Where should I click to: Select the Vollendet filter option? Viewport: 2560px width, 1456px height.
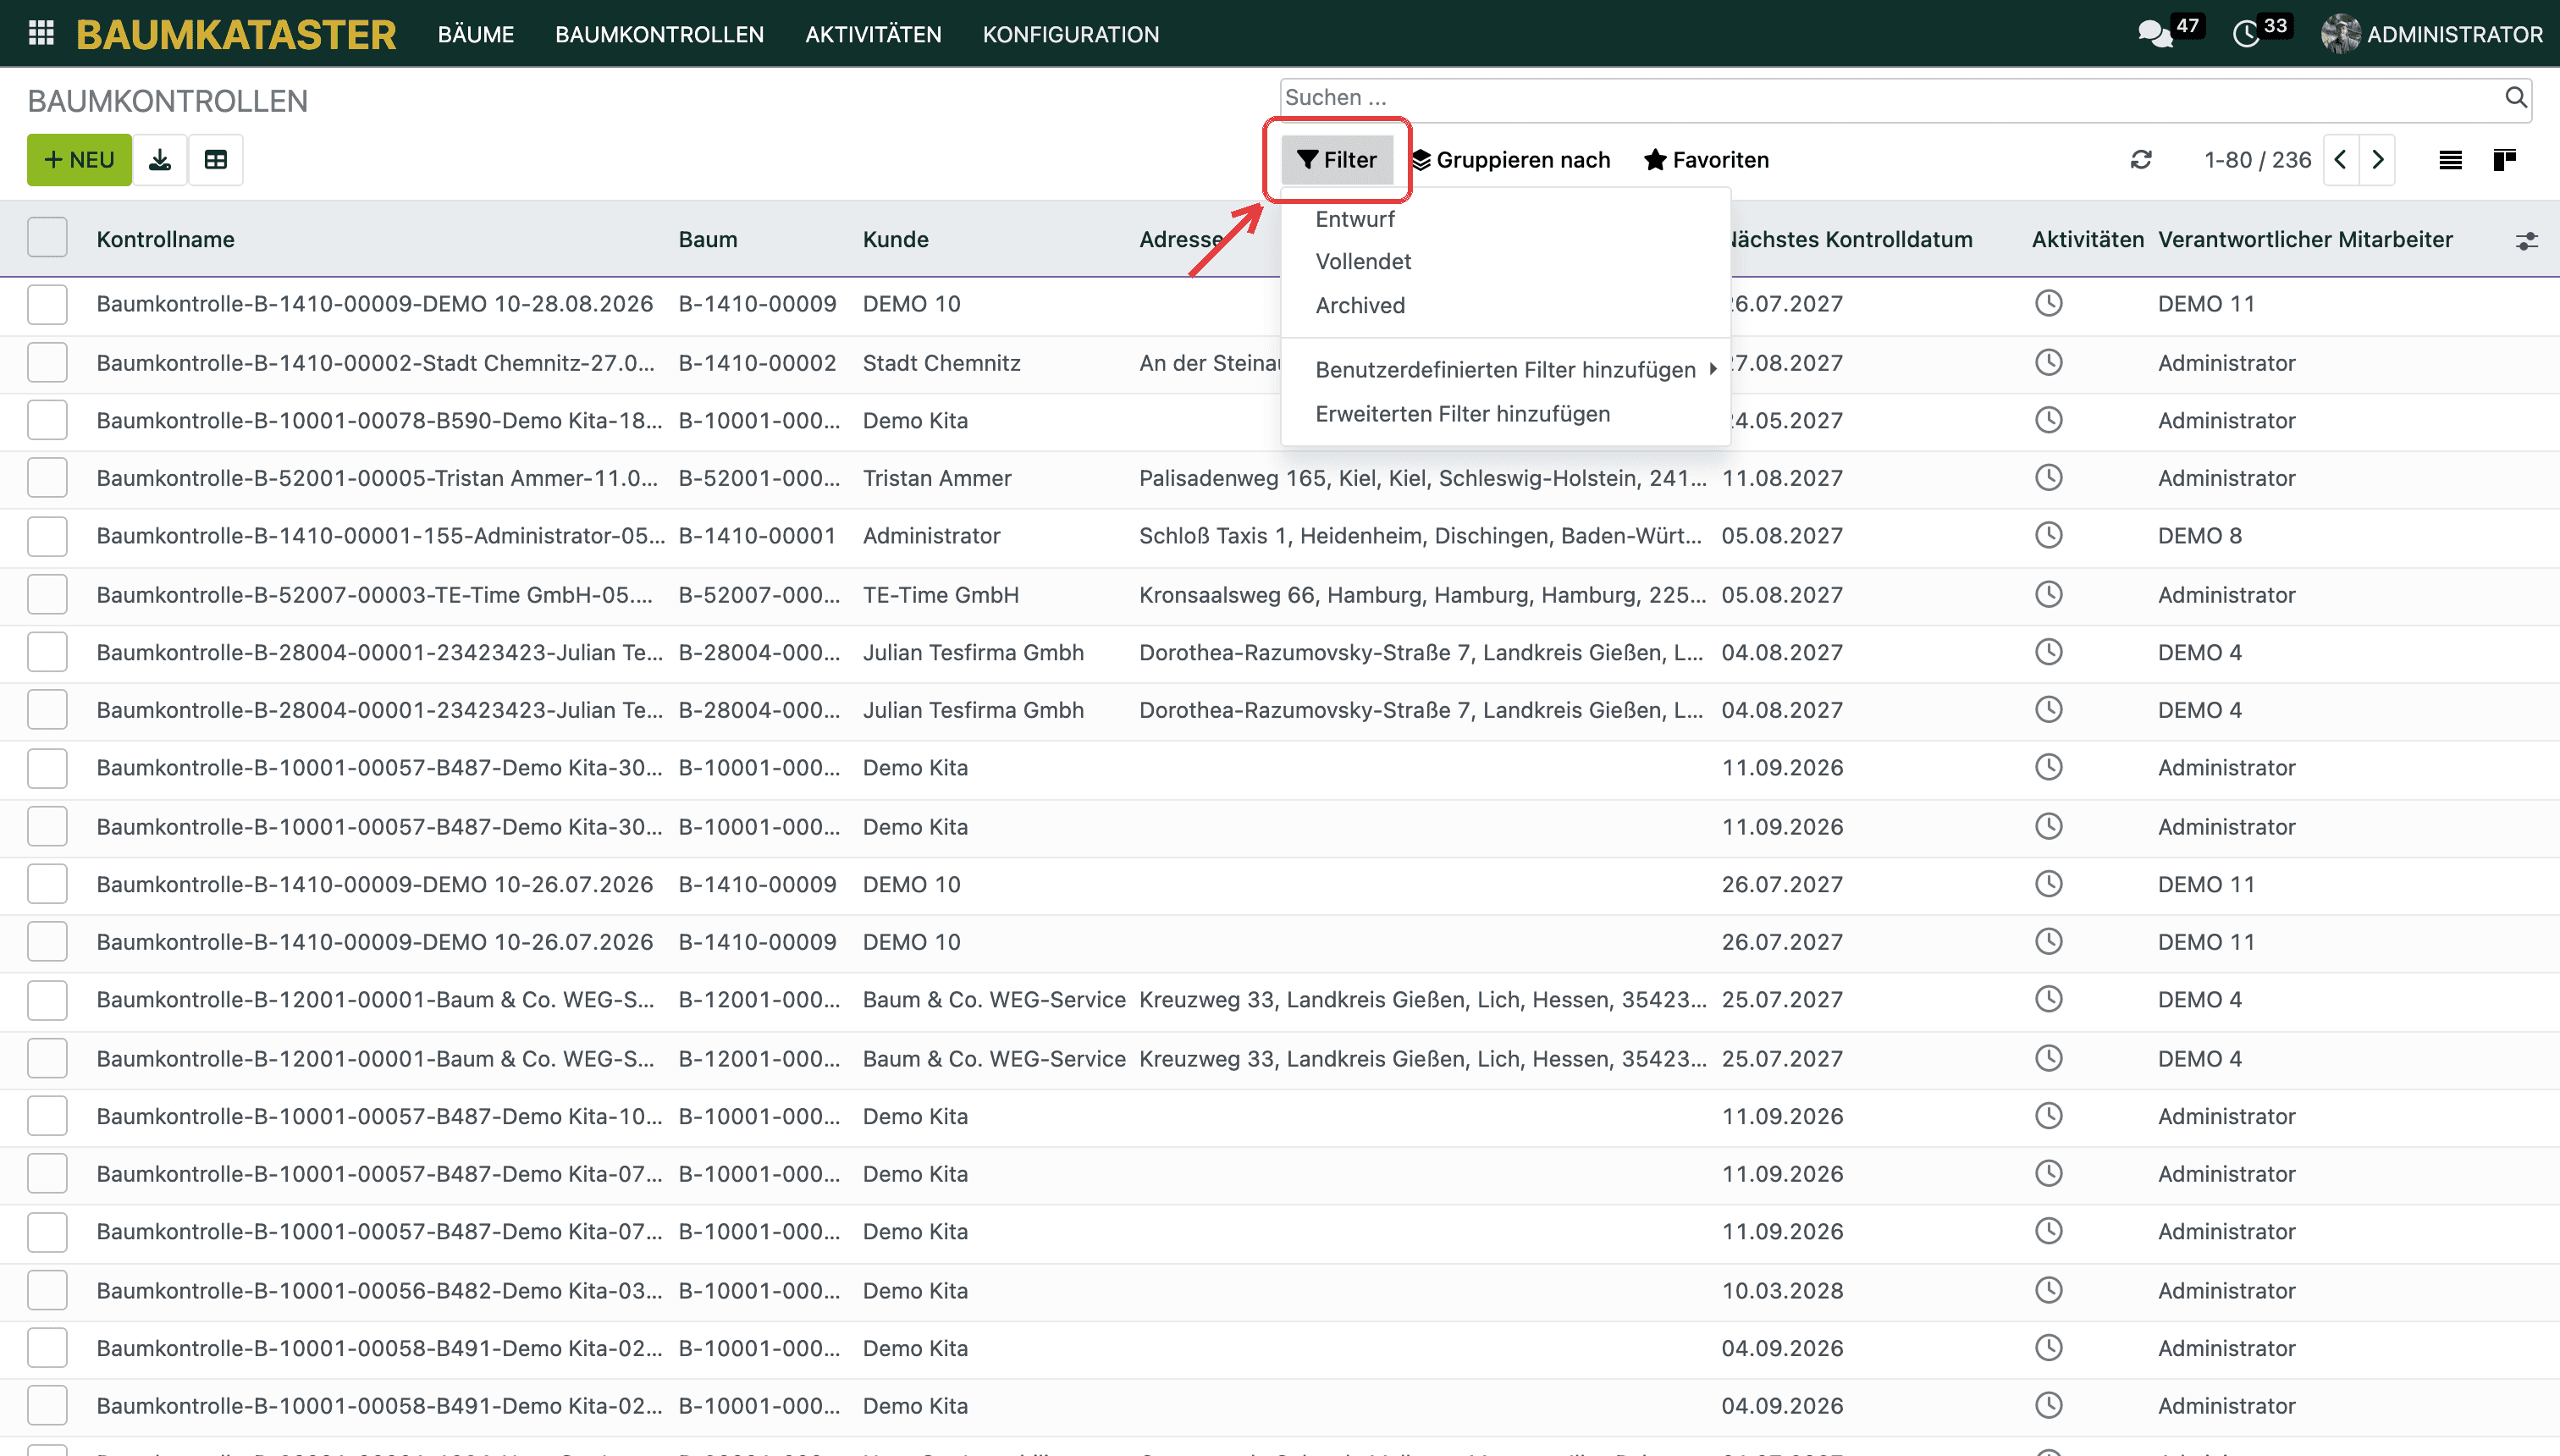(x=1363, y=261)
